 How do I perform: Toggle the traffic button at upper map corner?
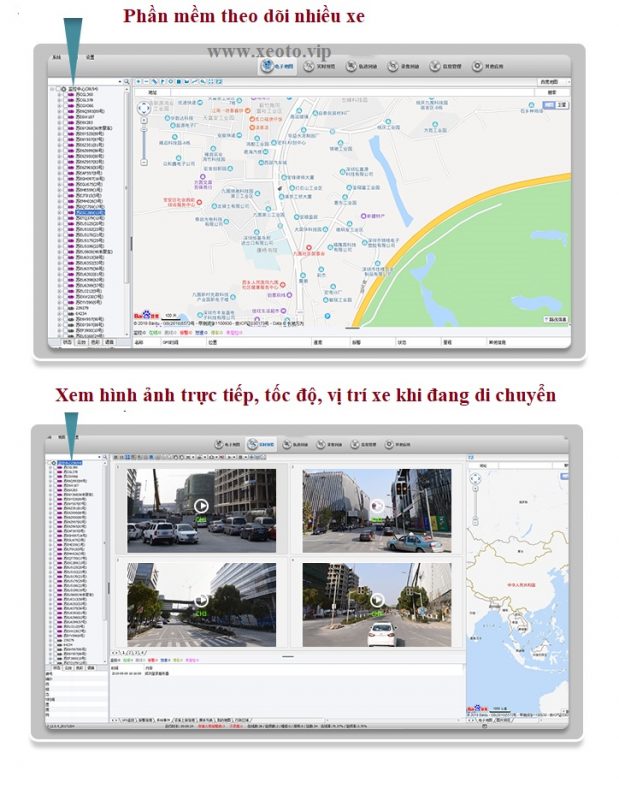[x=555, y=319]
